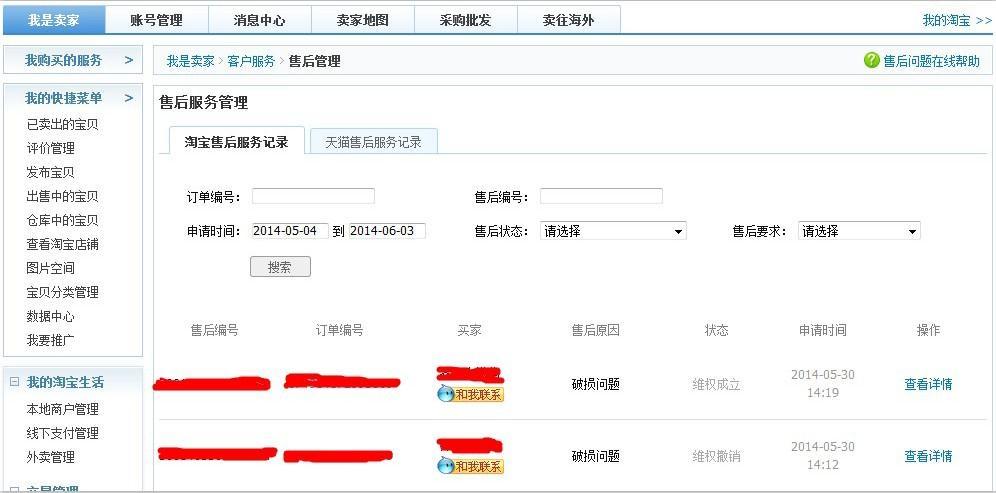Viewport: 996px width, 493px height.
Task: Open the 卖往海外 top tab
Action: click(x=569, y=20)
